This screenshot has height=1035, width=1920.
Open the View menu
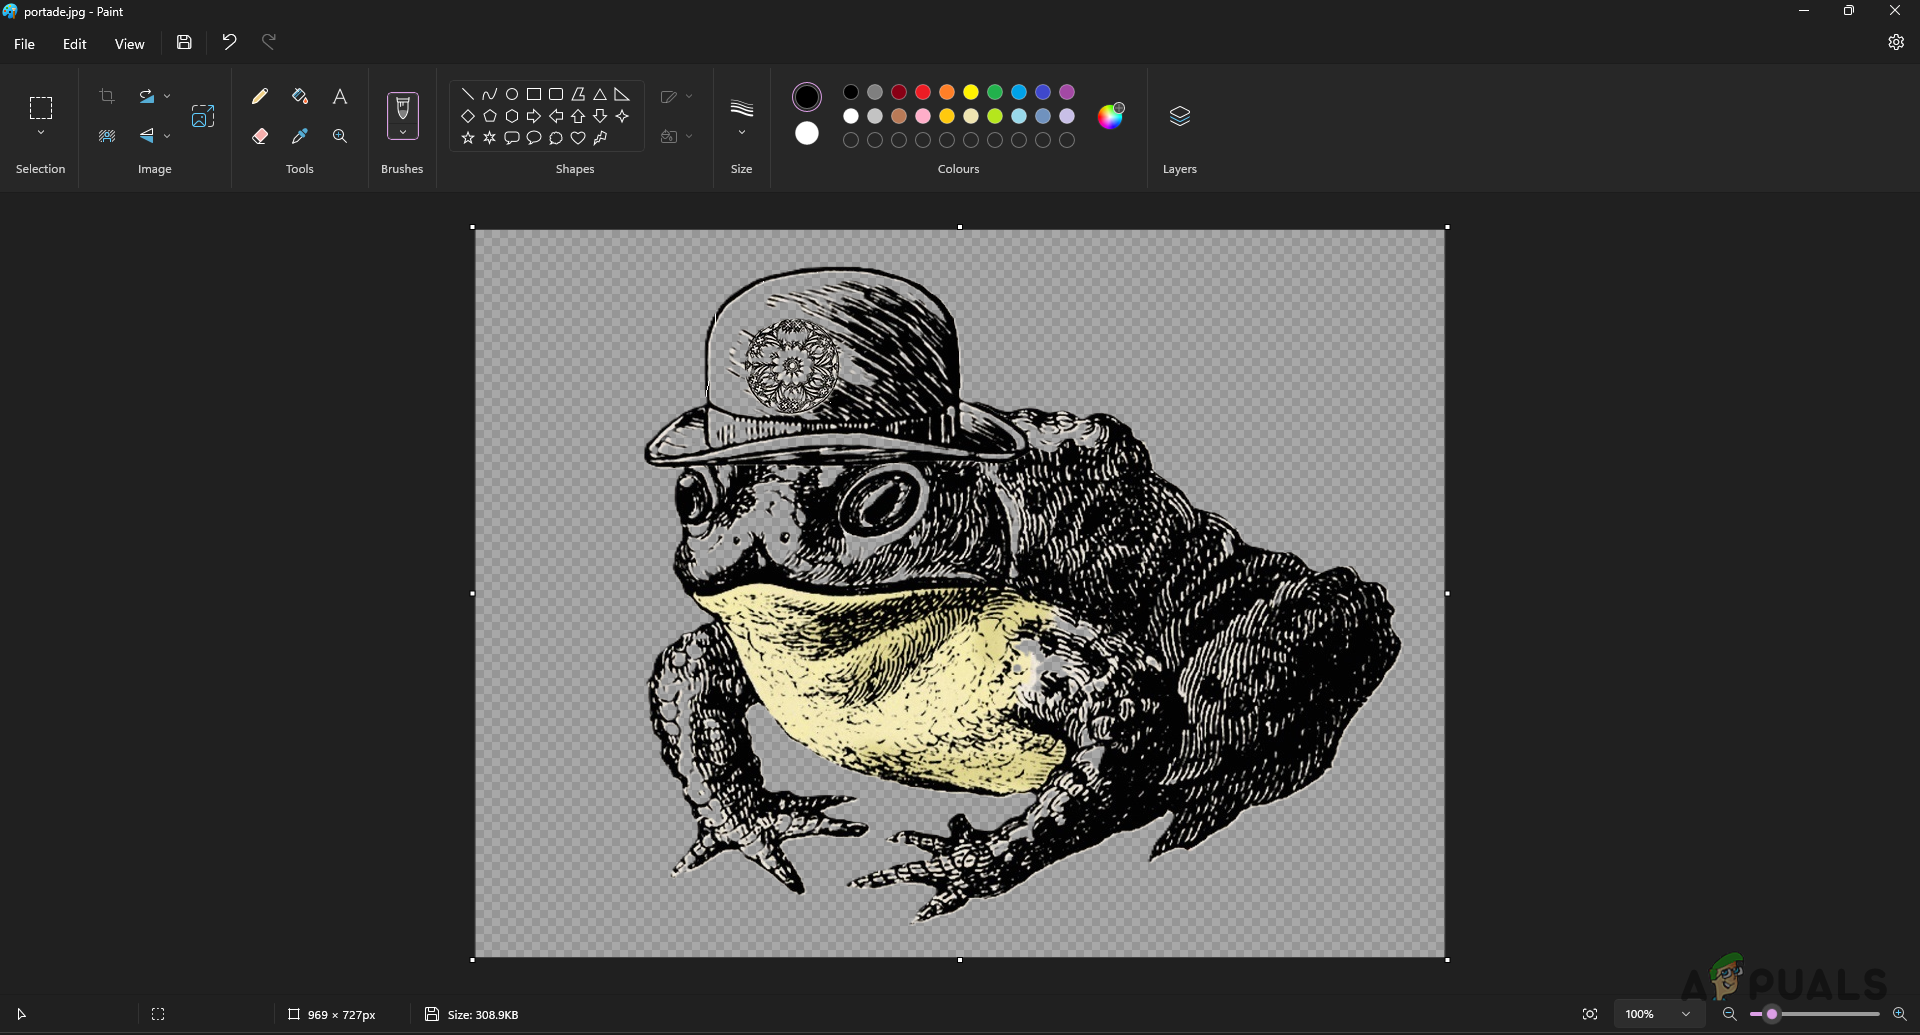[130, 44]
